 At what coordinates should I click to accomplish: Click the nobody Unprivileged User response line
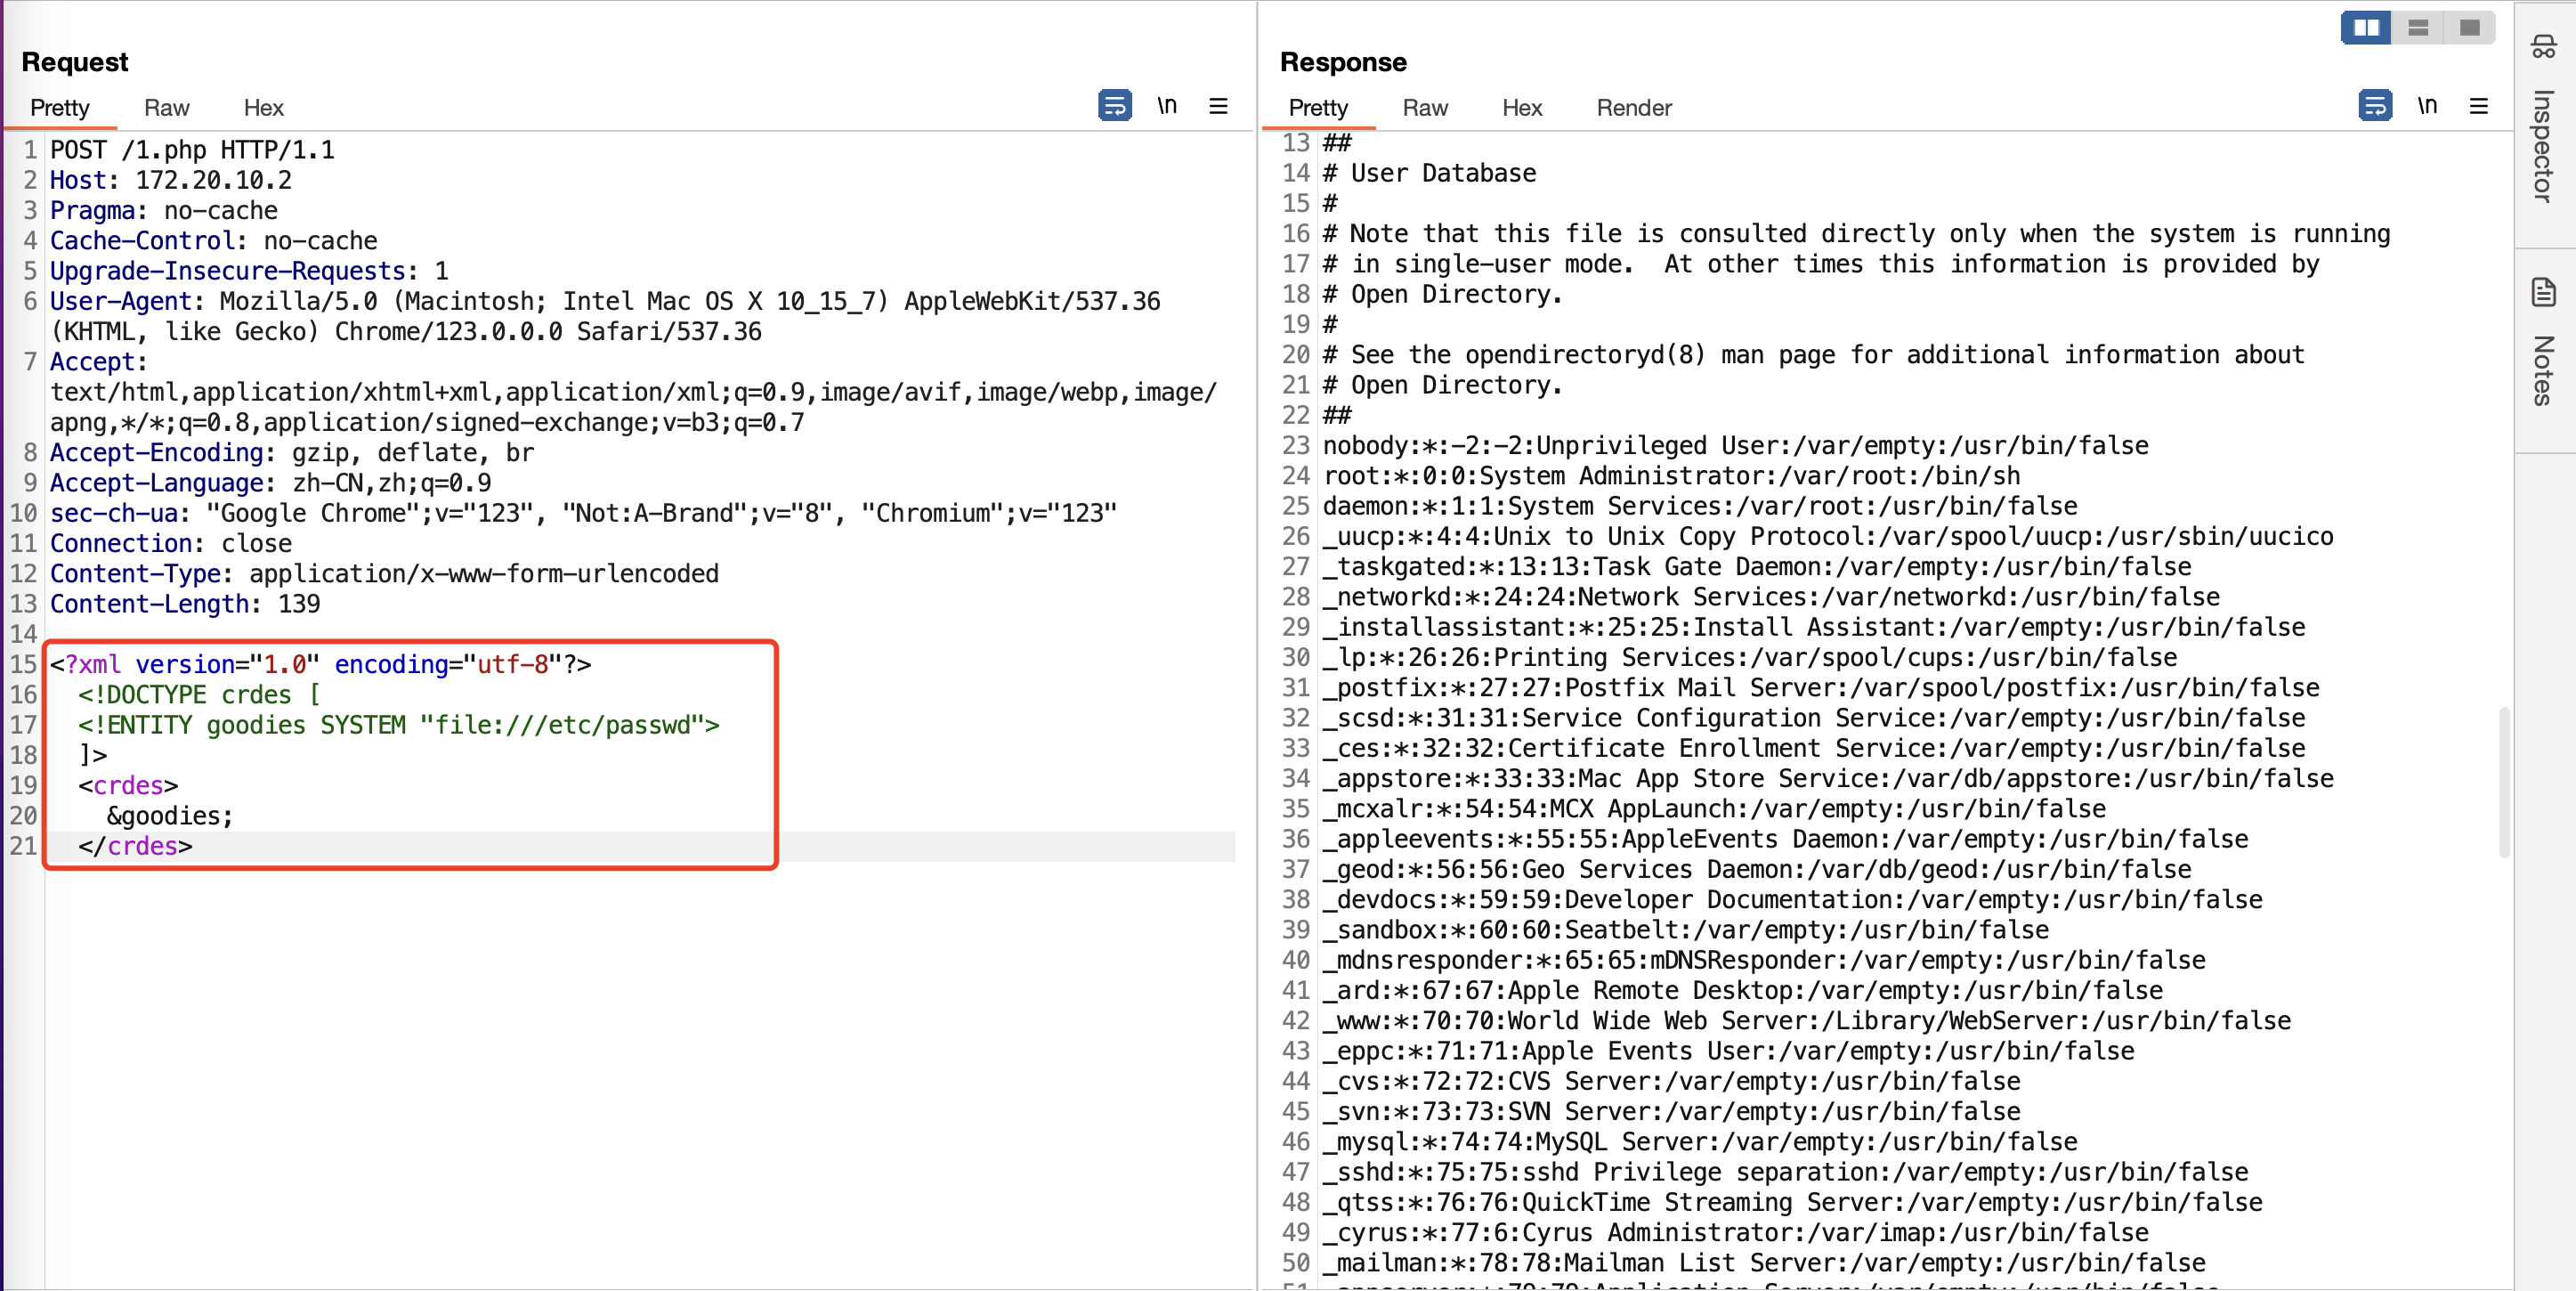pos(1735,446)
